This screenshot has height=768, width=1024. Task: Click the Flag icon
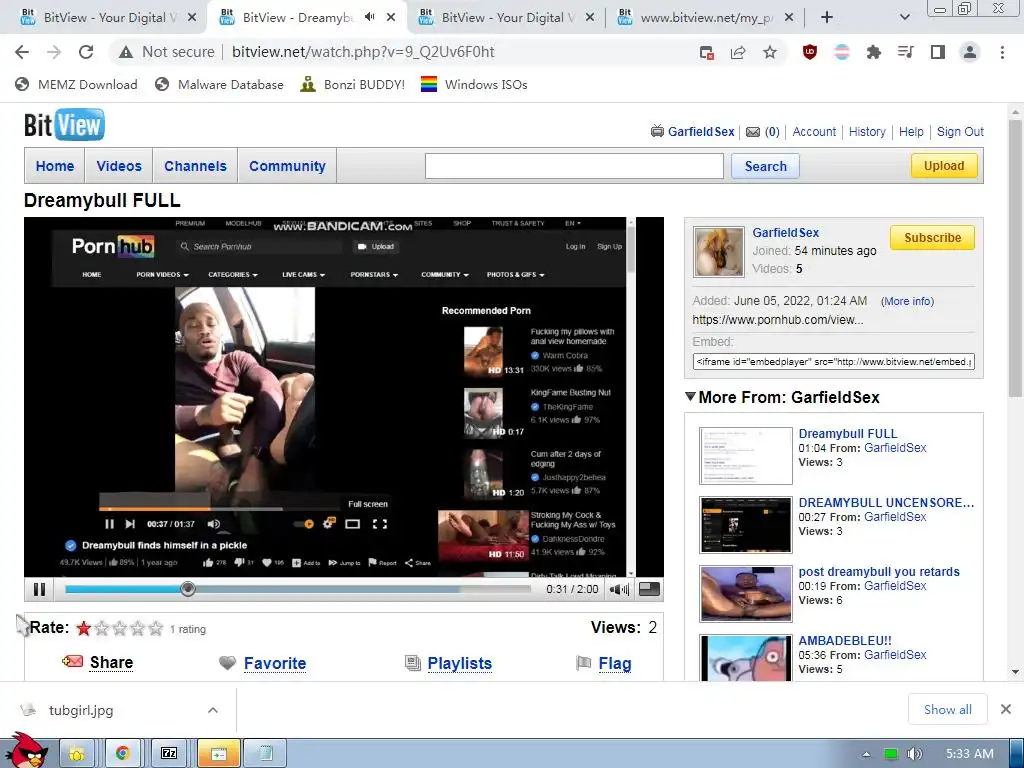583,663
